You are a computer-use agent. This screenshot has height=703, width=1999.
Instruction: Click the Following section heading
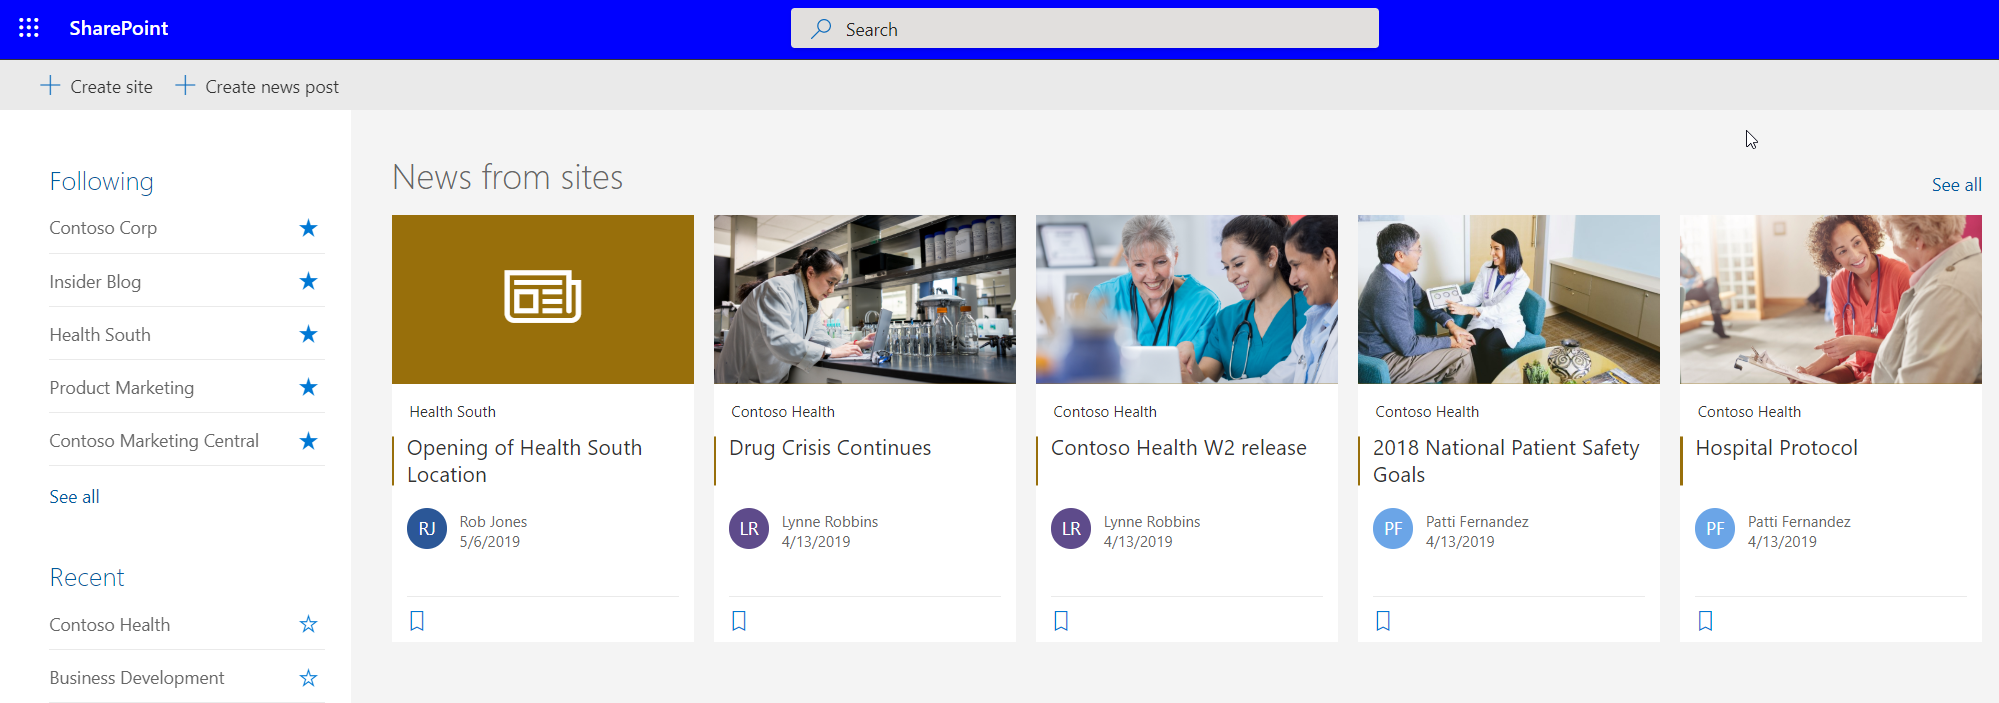(101, 181)
